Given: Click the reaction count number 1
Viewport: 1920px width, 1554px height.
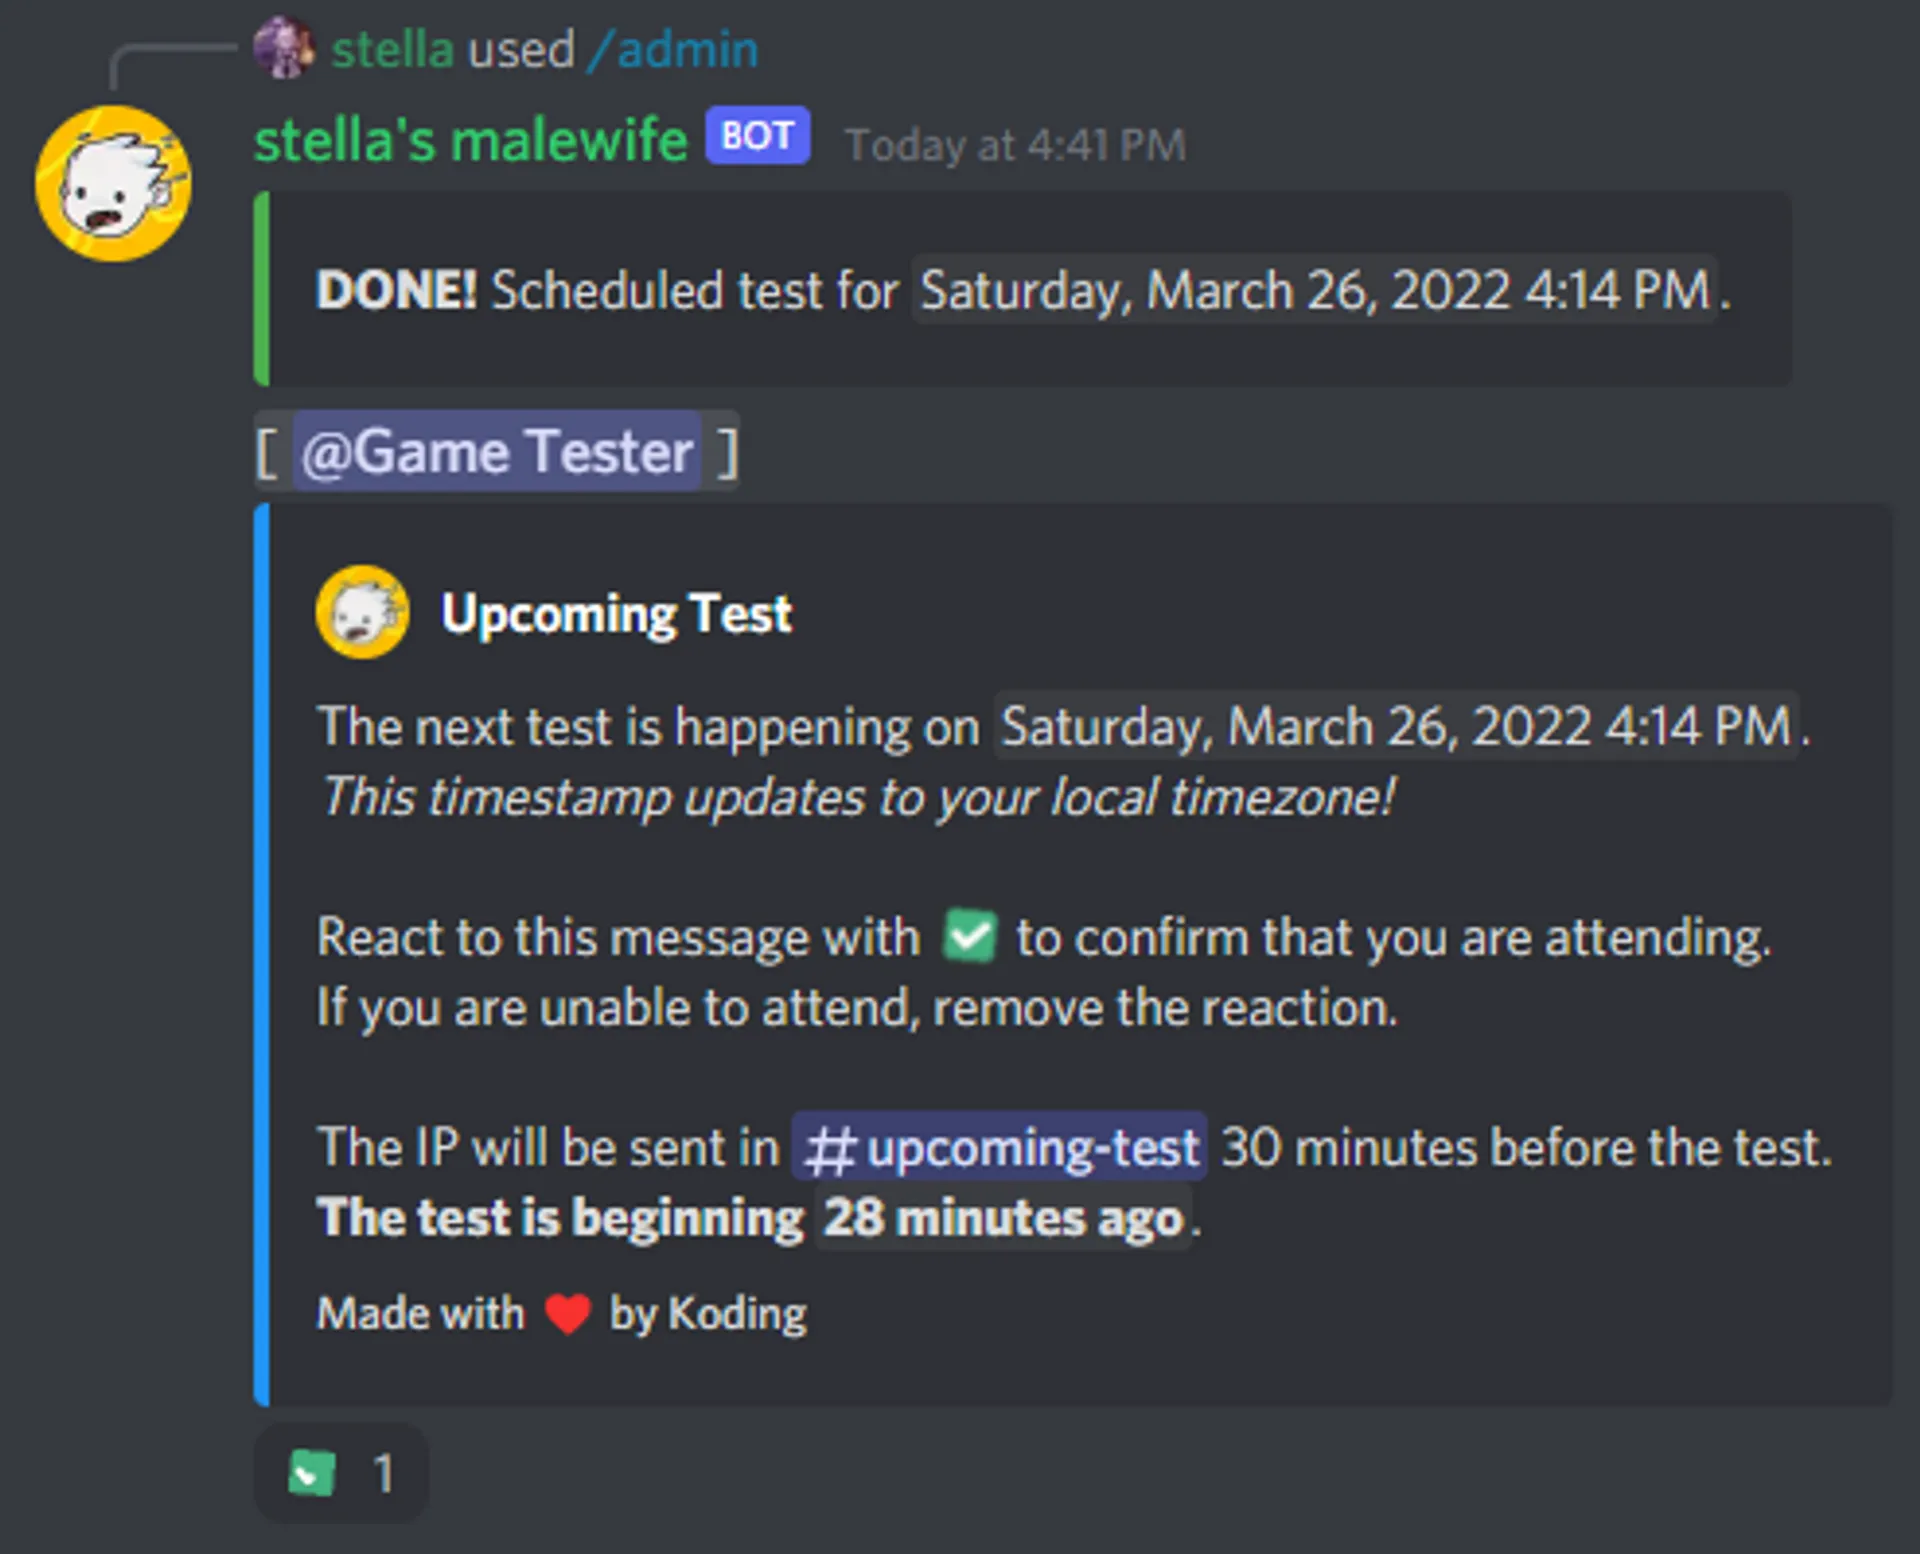Looking at the screenshot, I should click(x=383, y=1473).
